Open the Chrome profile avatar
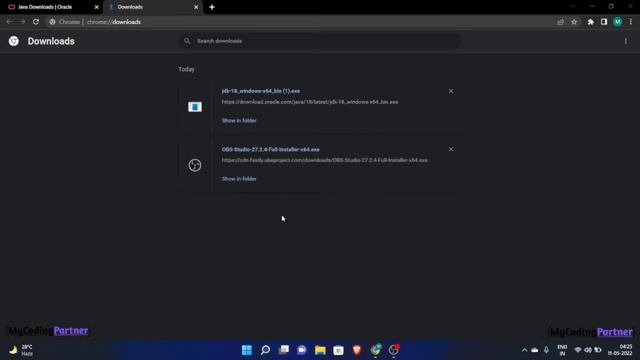640x360 pixels. pyautogui.click(x=618, y=22)
